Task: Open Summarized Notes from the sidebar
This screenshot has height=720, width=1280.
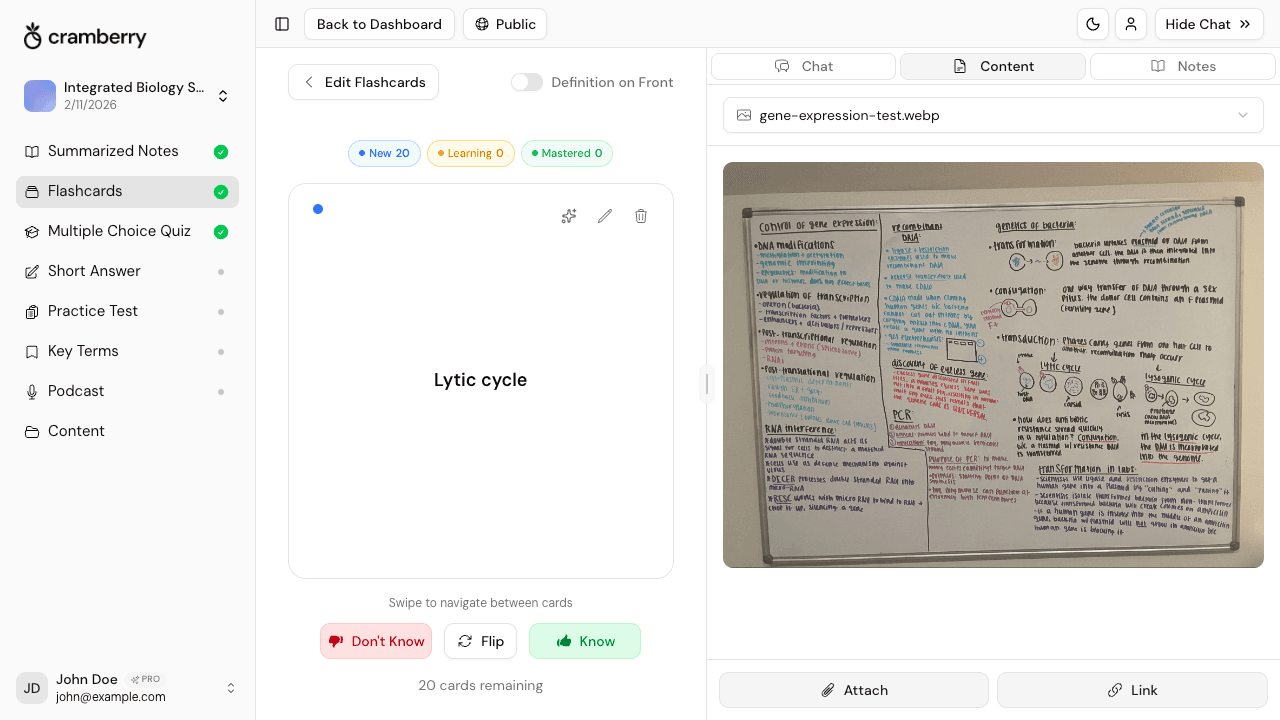Action: 113,151
